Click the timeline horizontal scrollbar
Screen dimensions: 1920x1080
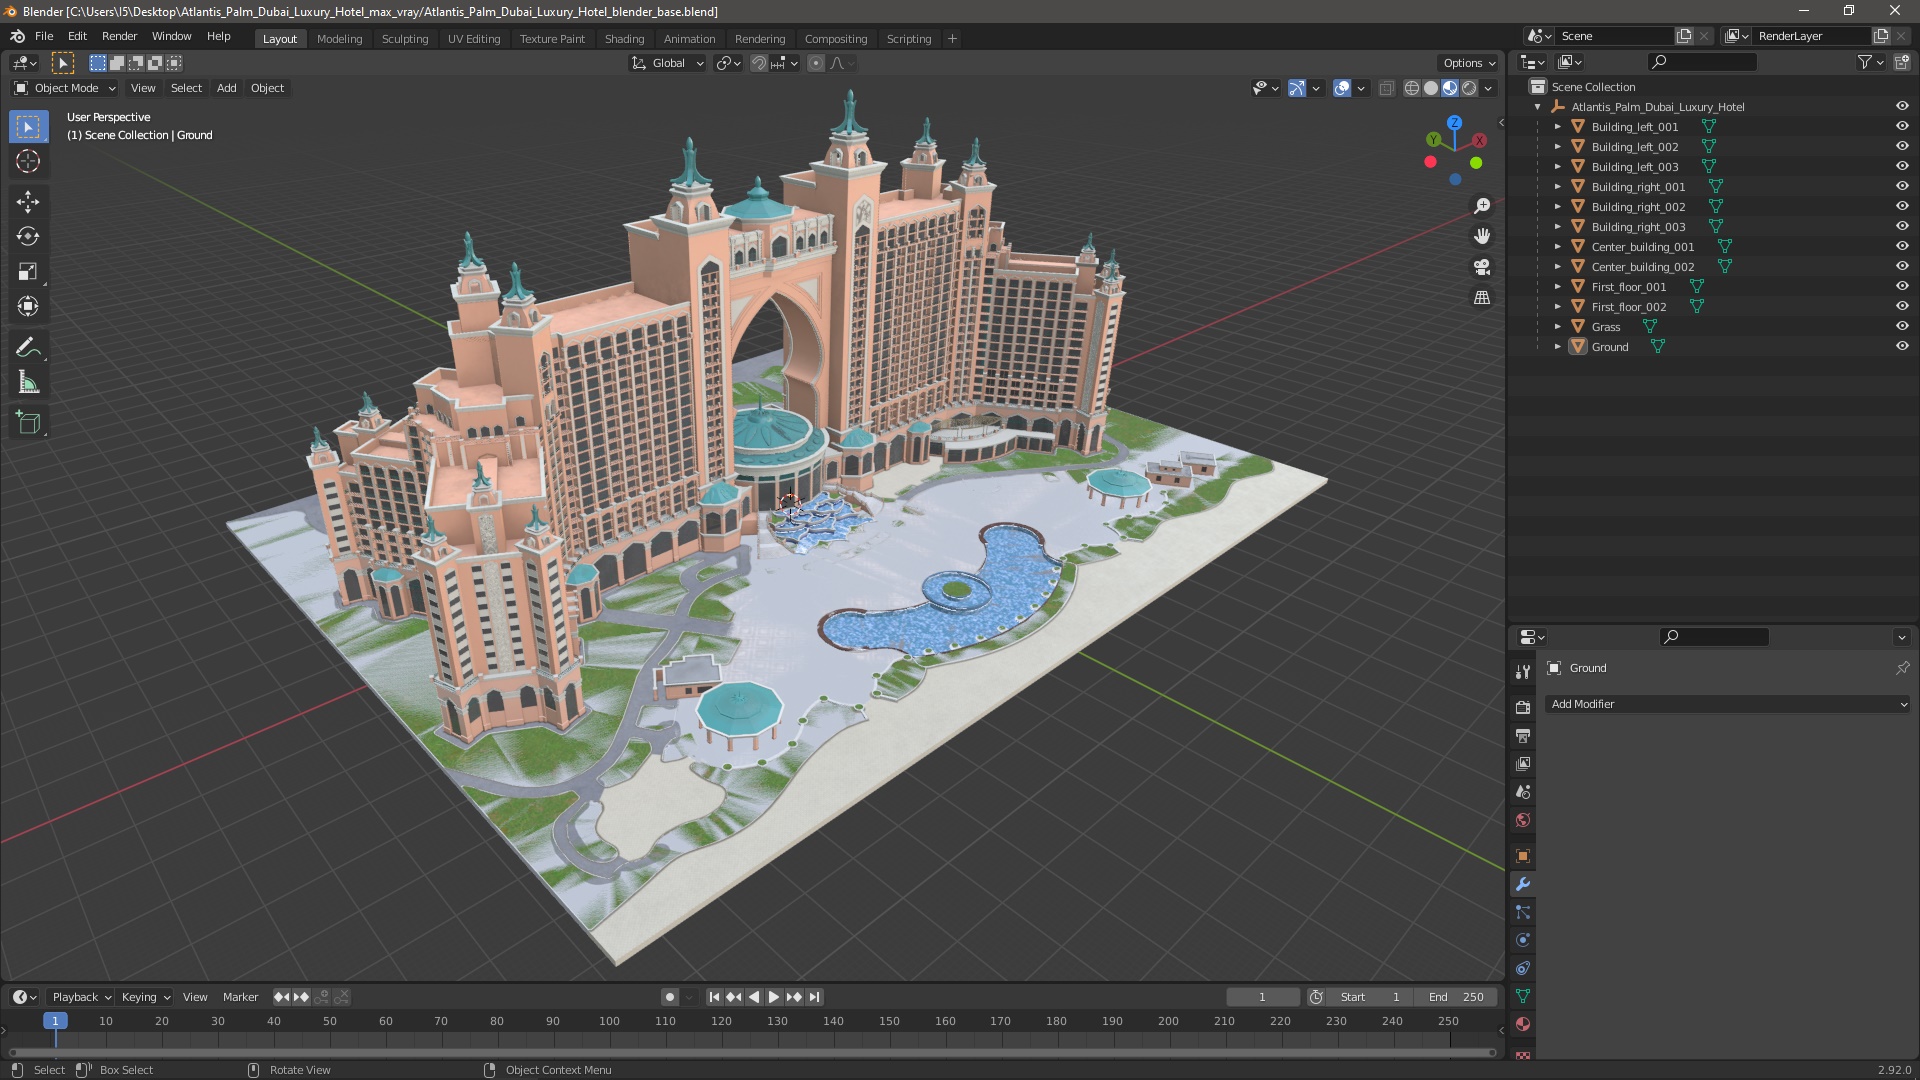[751, 1053]
